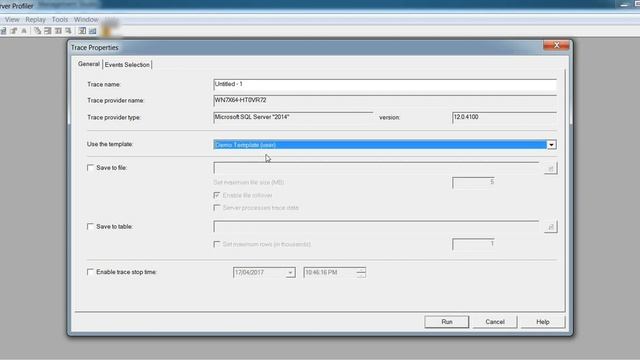Click the 'version:' label
This screenshot has height=360, width=640.
[389, 118]
